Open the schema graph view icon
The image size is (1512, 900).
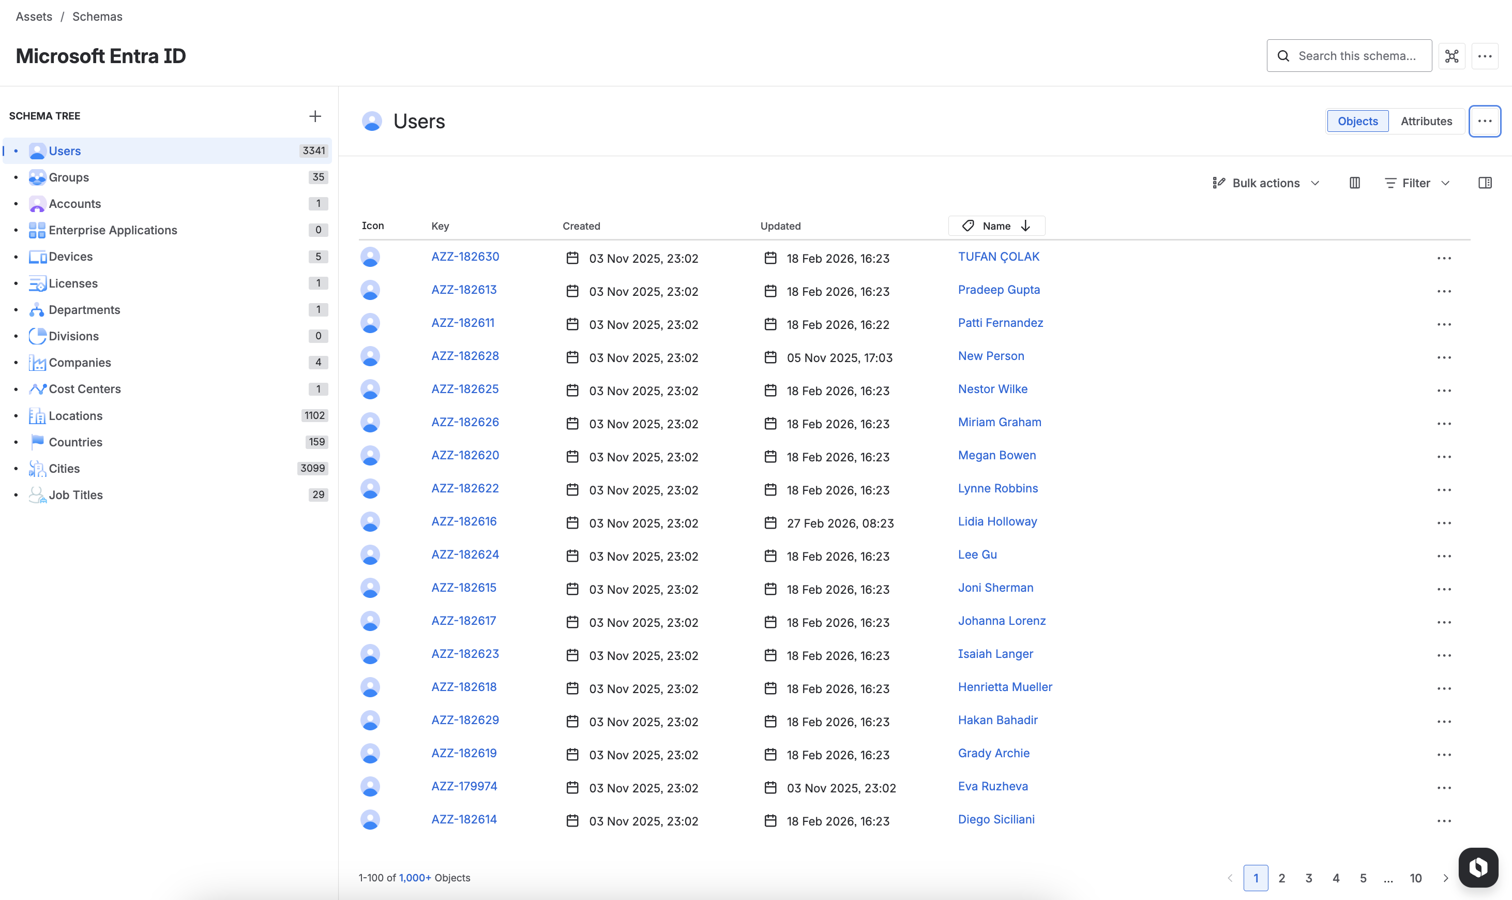1451,56
